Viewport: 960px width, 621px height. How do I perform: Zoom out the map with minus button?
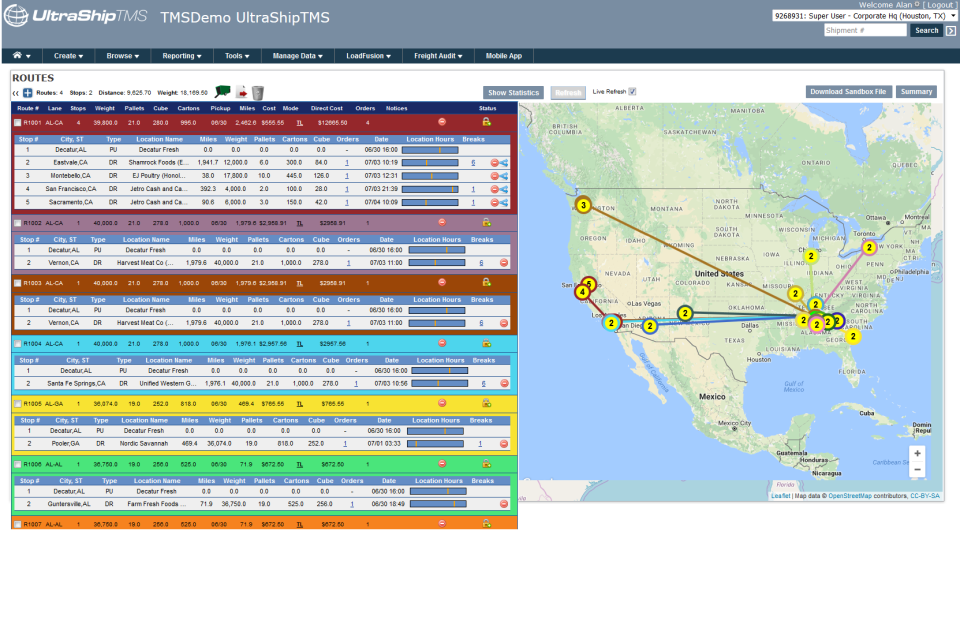tap(917, 470)
